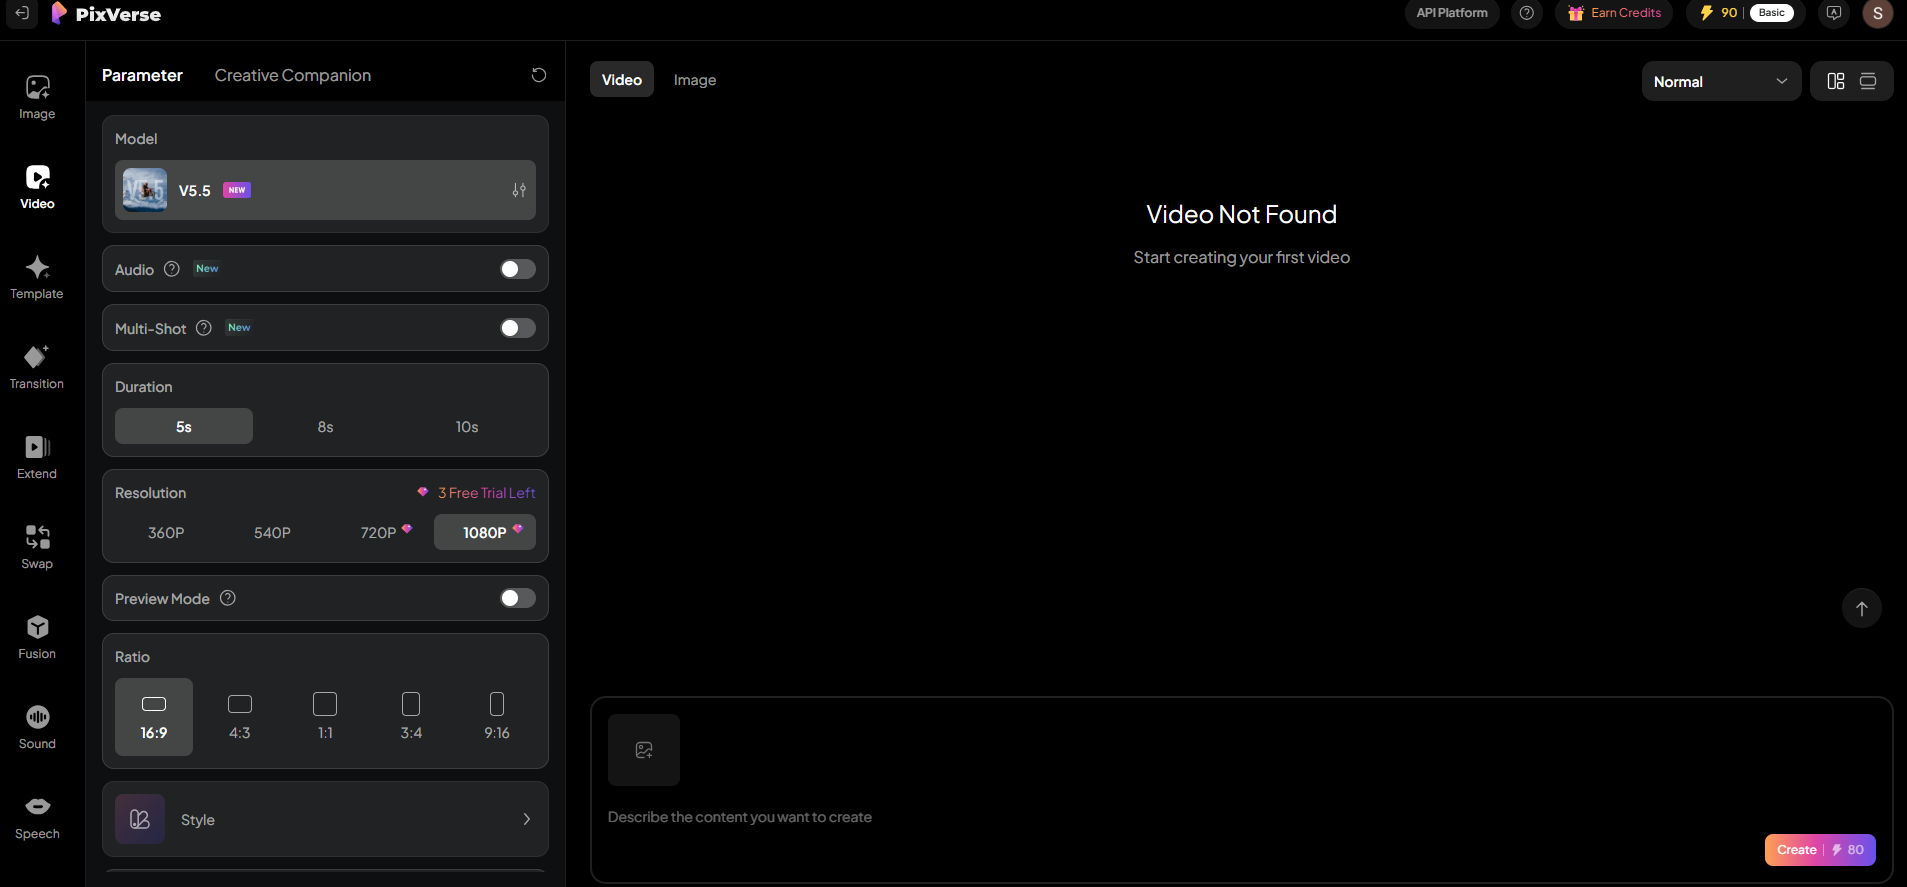The image size is (1907, 887).
Task: Click the Earn Credits button
Action: tap(1614, 13)
